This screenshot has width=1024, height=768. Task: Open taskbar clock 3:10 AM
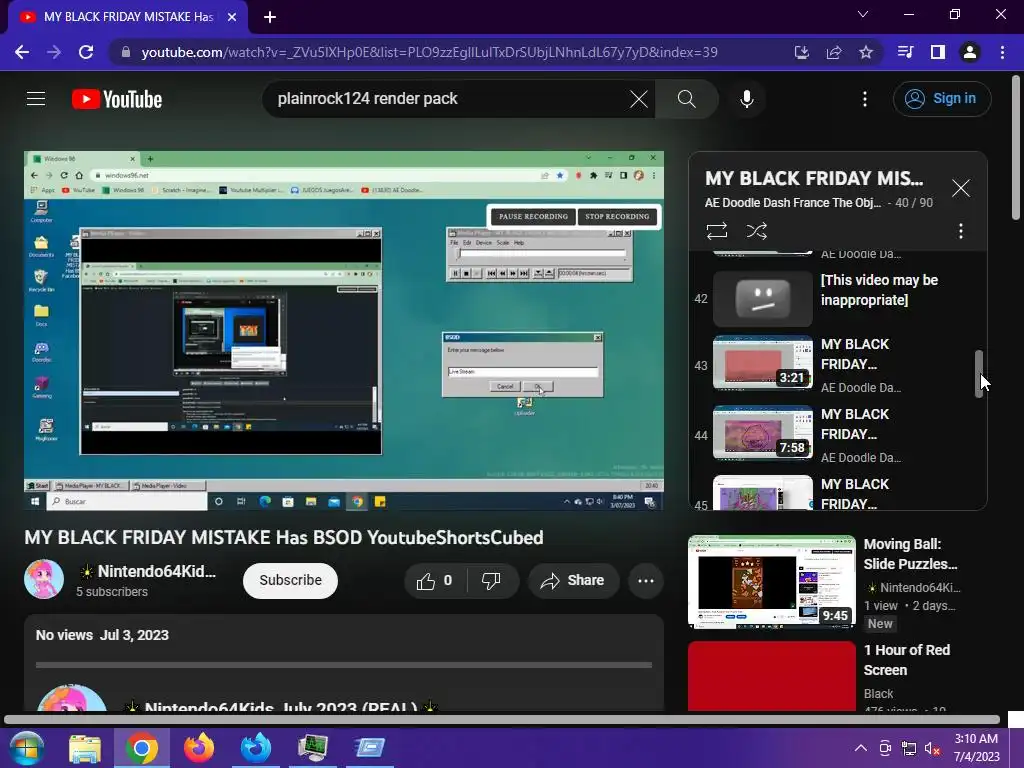coord(976,748)
